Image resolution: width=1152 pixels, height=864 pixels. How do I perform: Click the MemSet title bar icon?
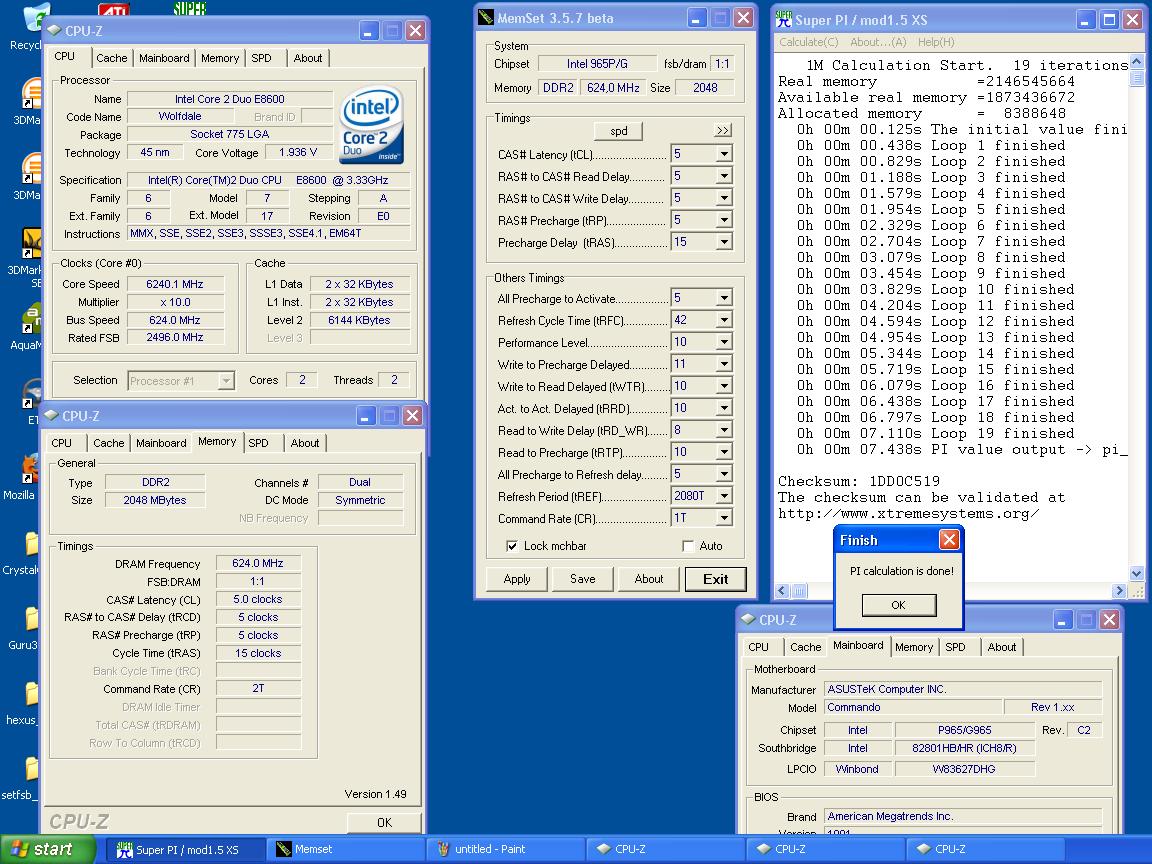(x=485, y=18)
